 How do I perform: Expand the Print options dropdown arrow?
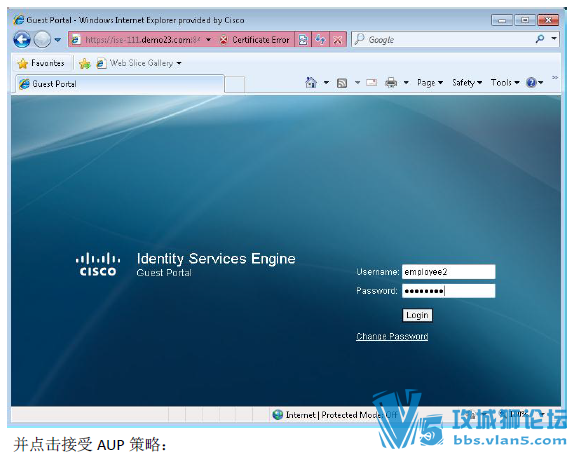pos(406,83)
